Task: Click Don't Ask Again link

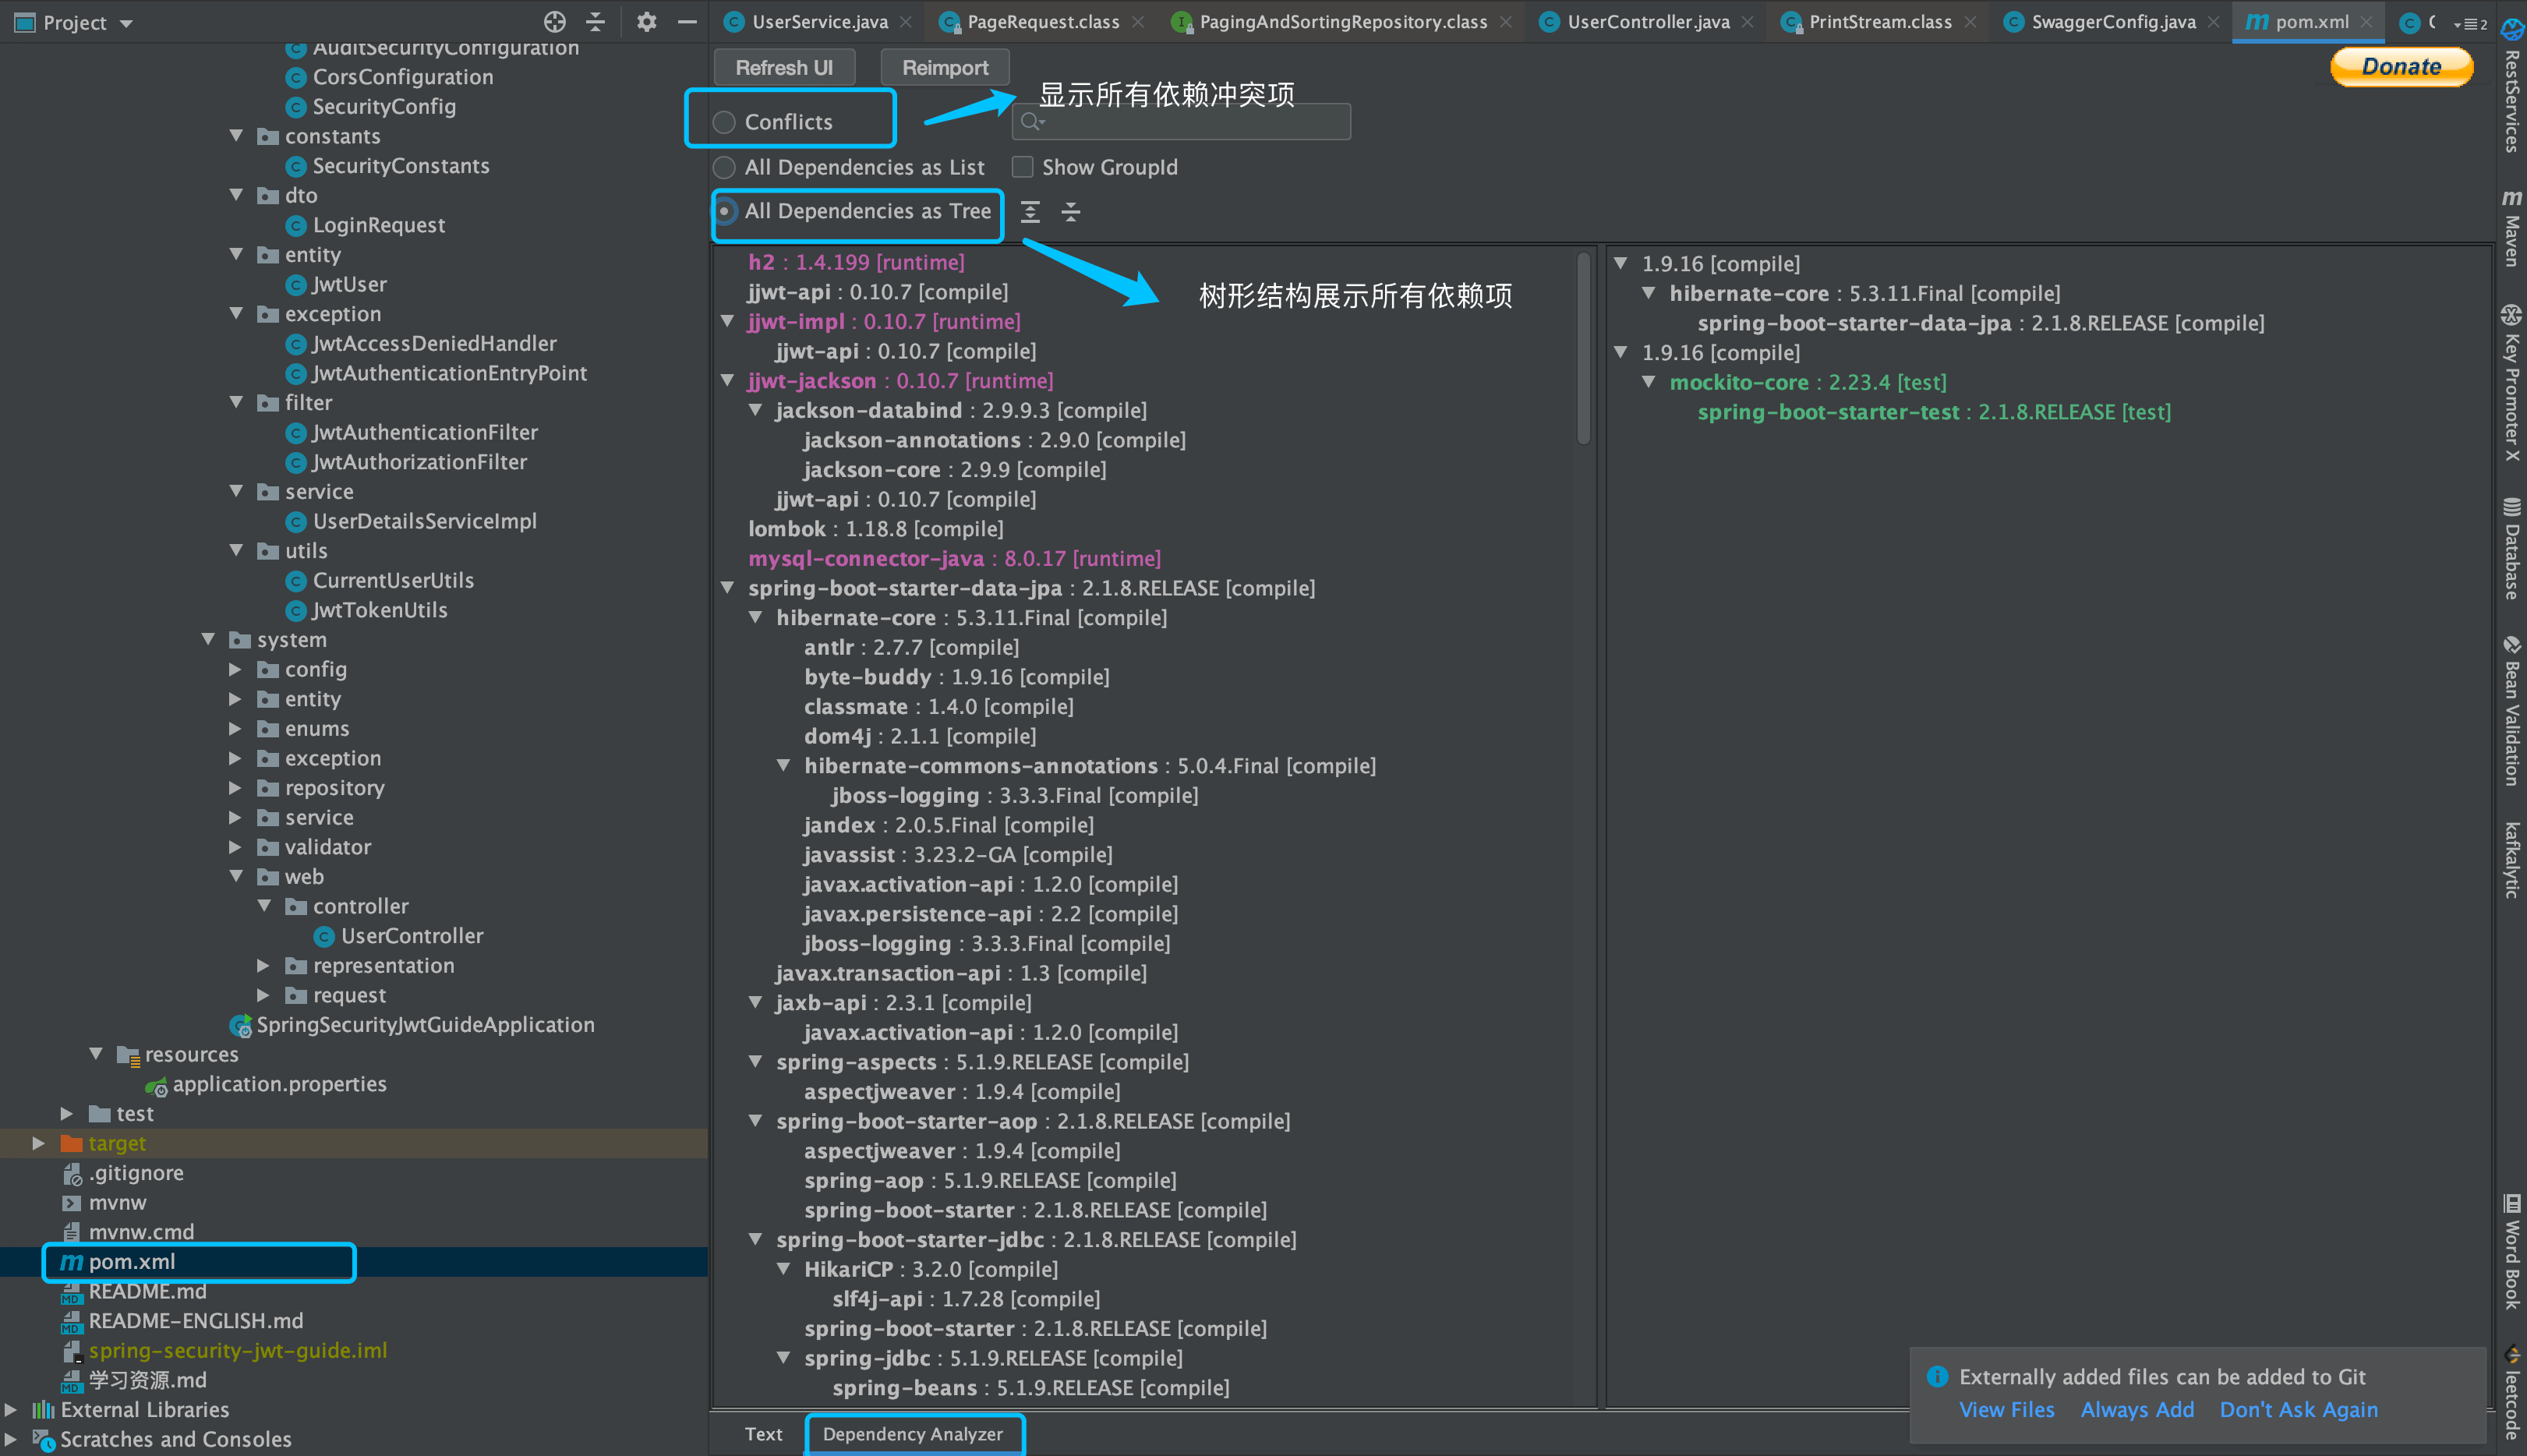Action: click(x=2299, y=1410)
